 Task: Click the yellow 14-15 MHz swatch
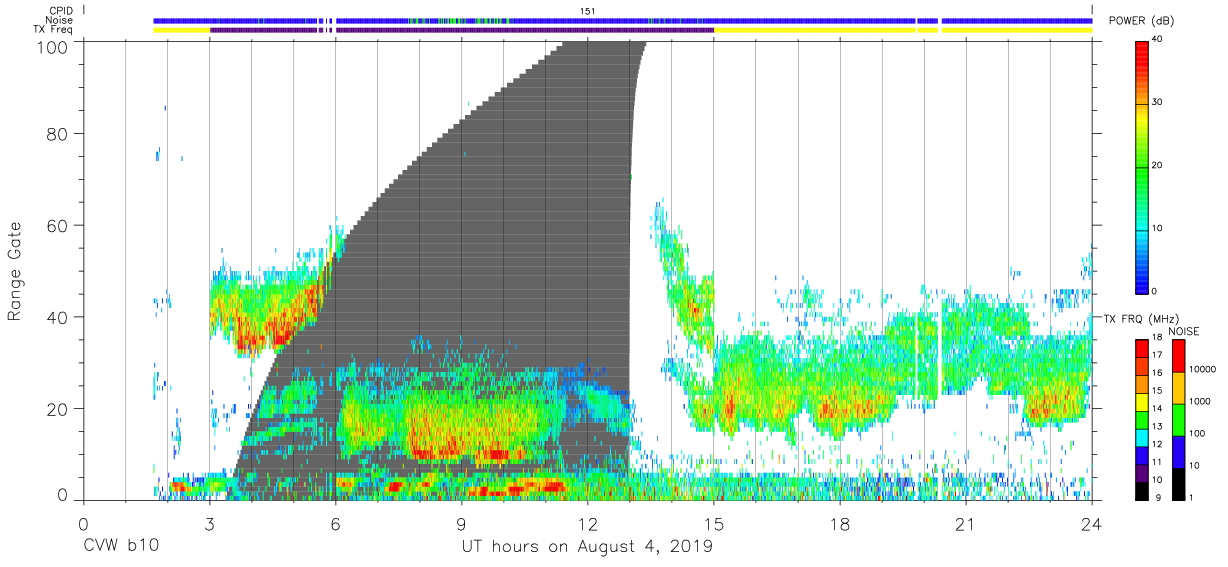(1143, 401)
